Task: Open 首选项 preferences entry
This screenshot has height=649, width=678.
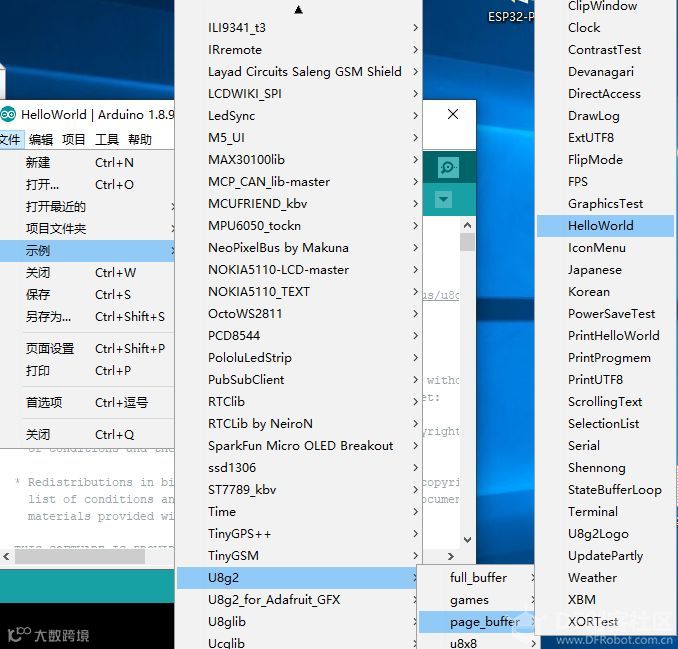Action: 87,403
